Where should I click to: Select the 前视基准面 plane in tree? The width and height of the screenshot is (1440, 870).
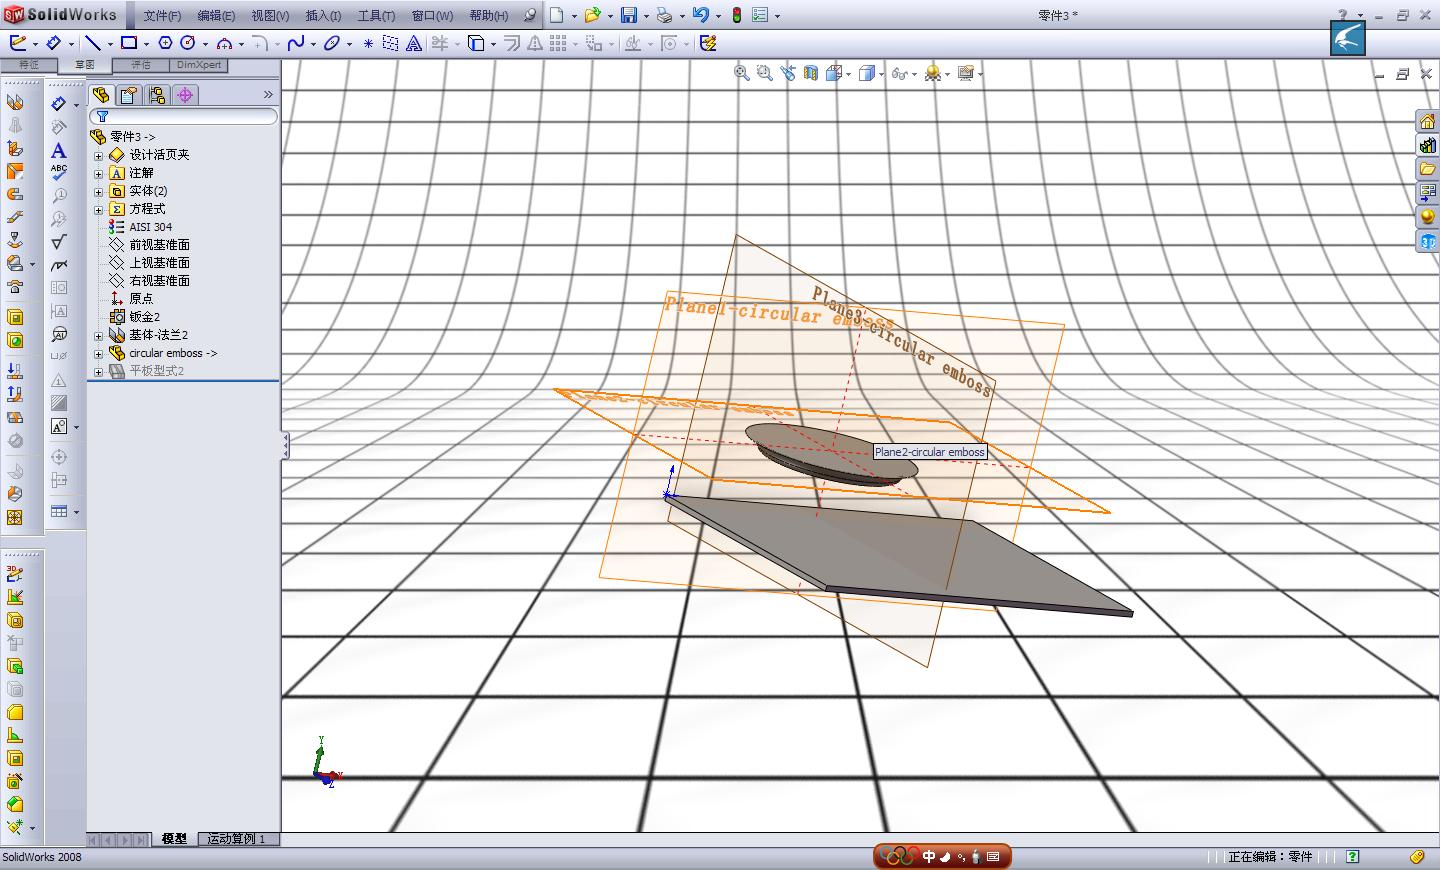pos(159,245)
